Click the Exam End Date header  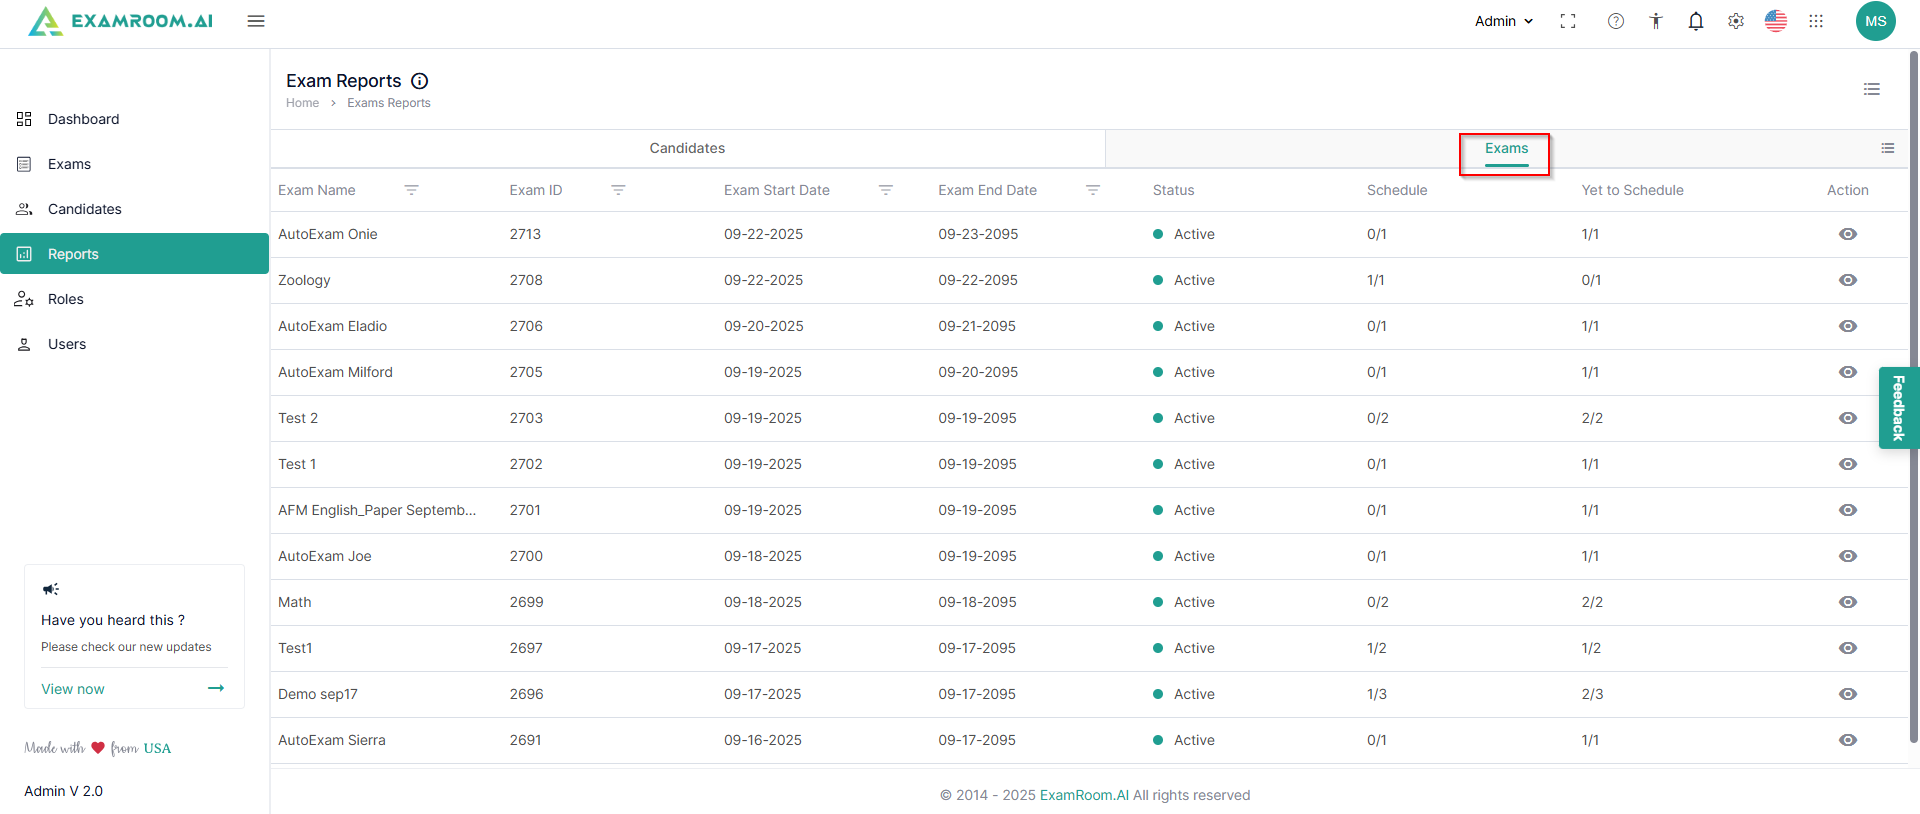tap(988, 190)
